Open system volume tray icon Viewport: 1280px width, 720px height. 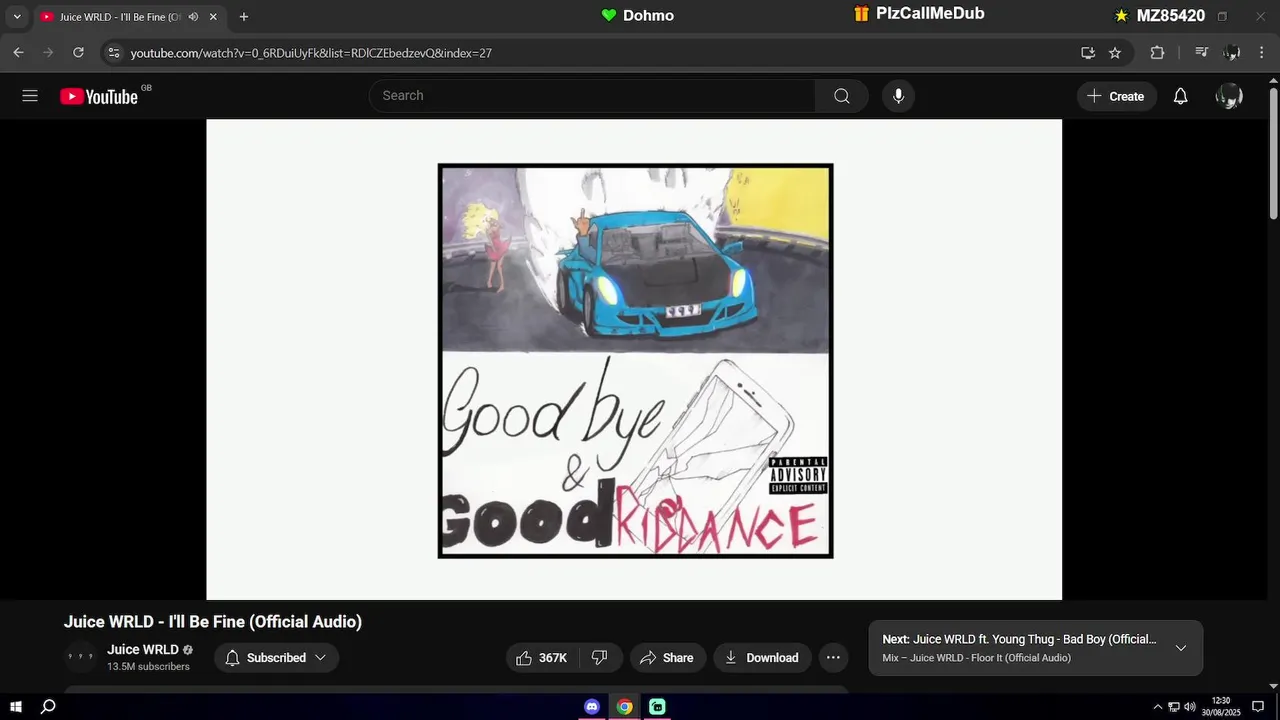click(1190, 707)
